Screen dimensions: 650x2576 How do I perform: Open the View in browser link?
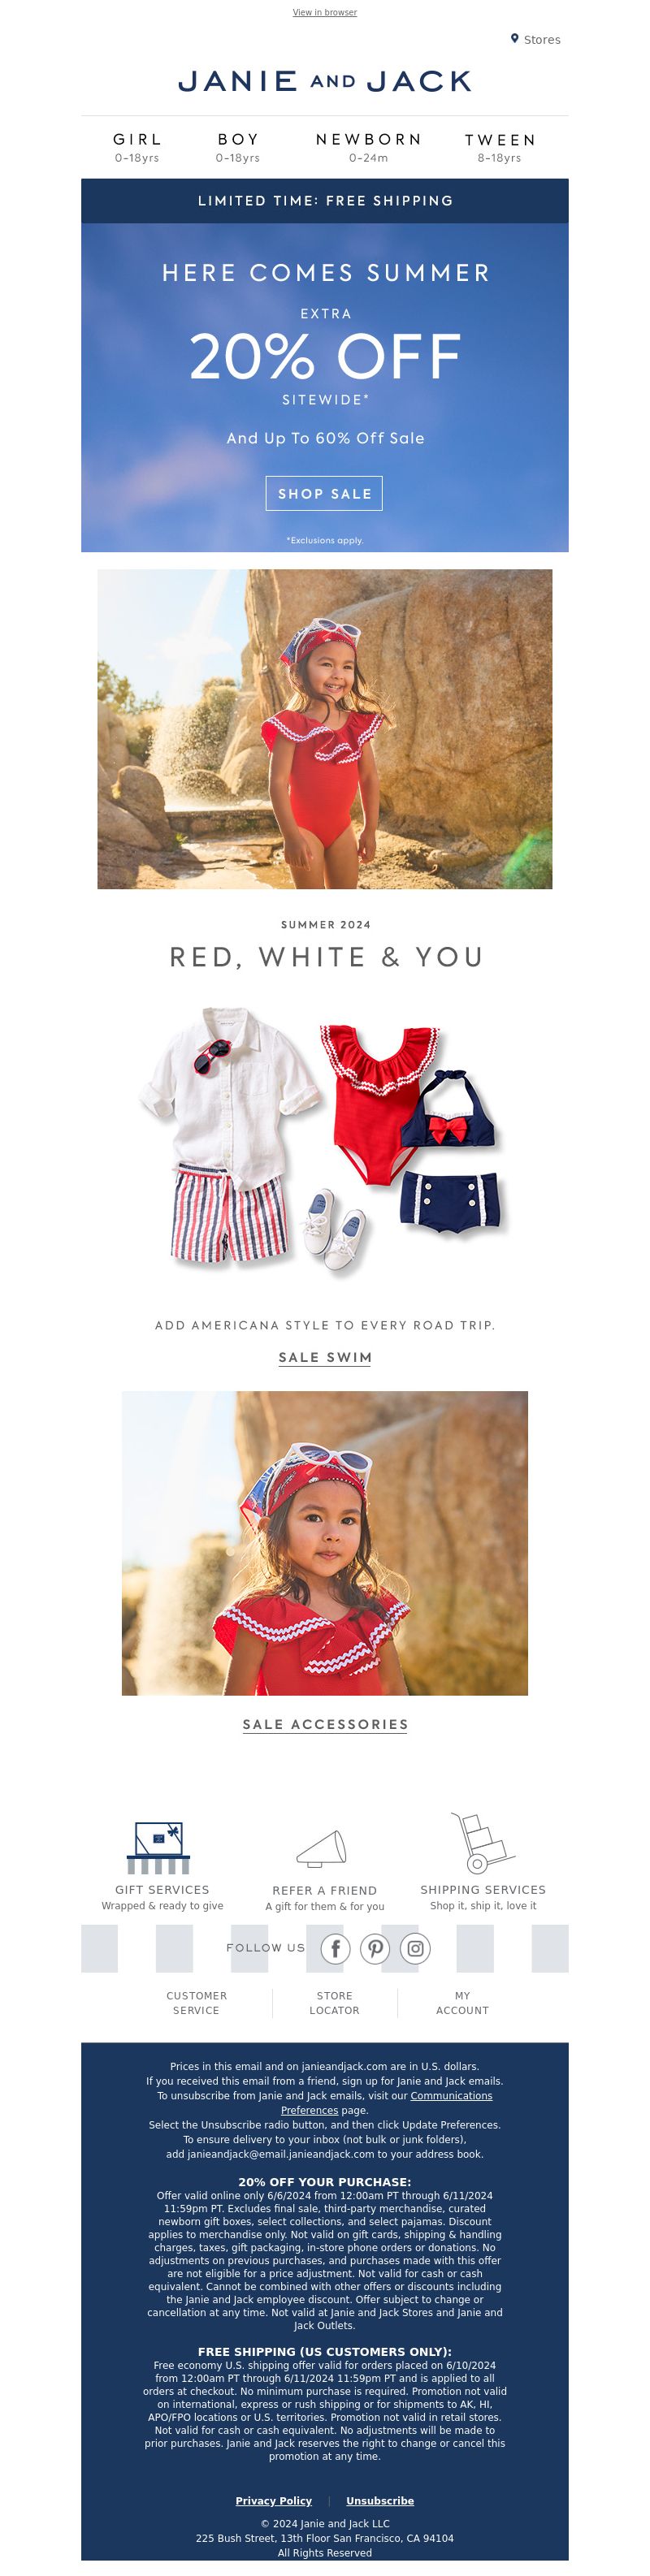click(x=325, y=12)
